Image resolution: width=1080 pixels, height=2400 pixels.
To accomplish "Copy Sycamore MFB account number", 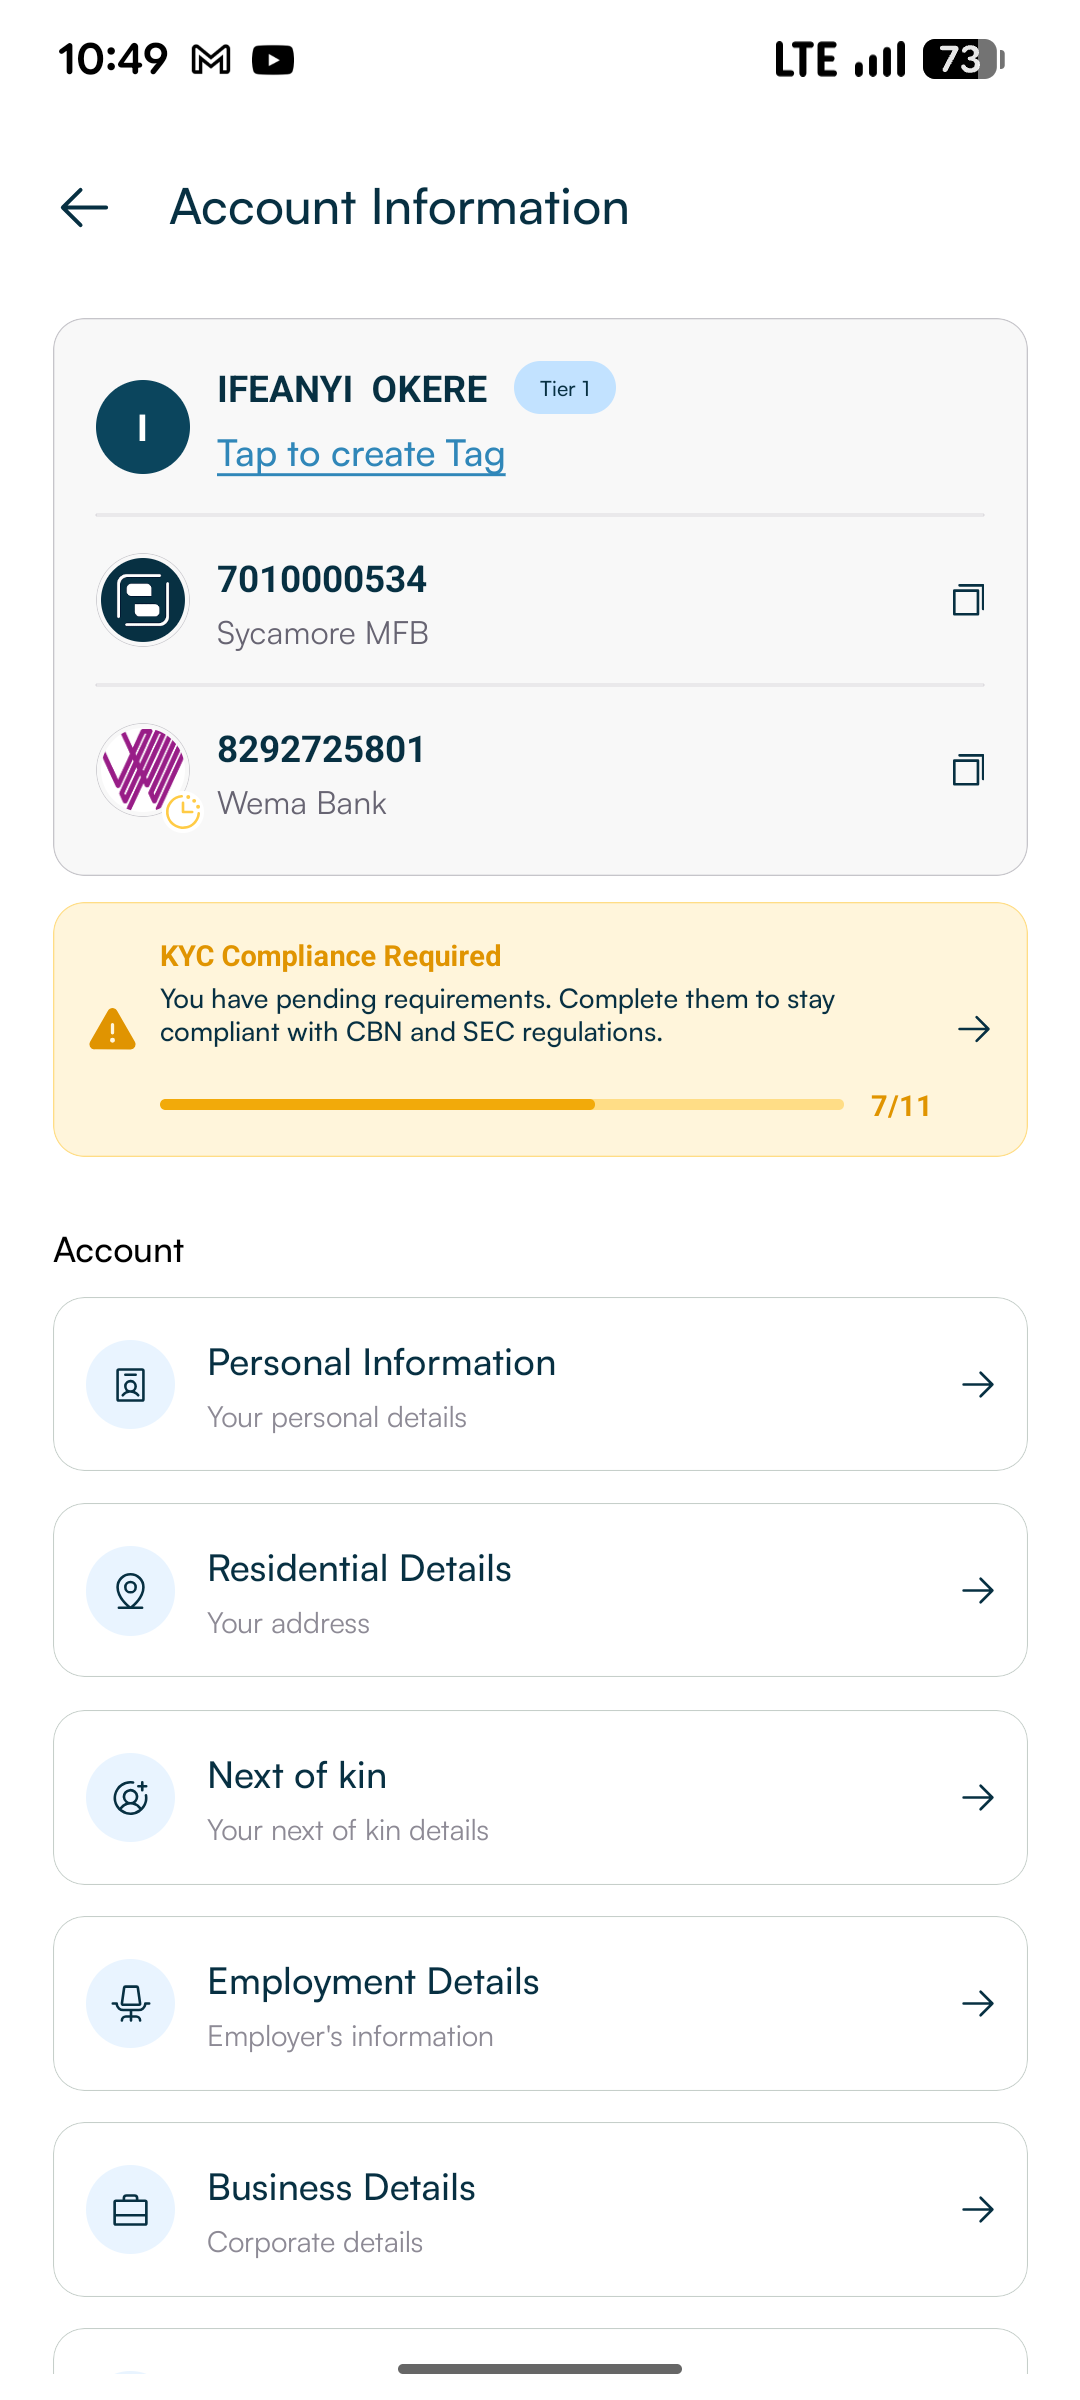I will [968, 600].
